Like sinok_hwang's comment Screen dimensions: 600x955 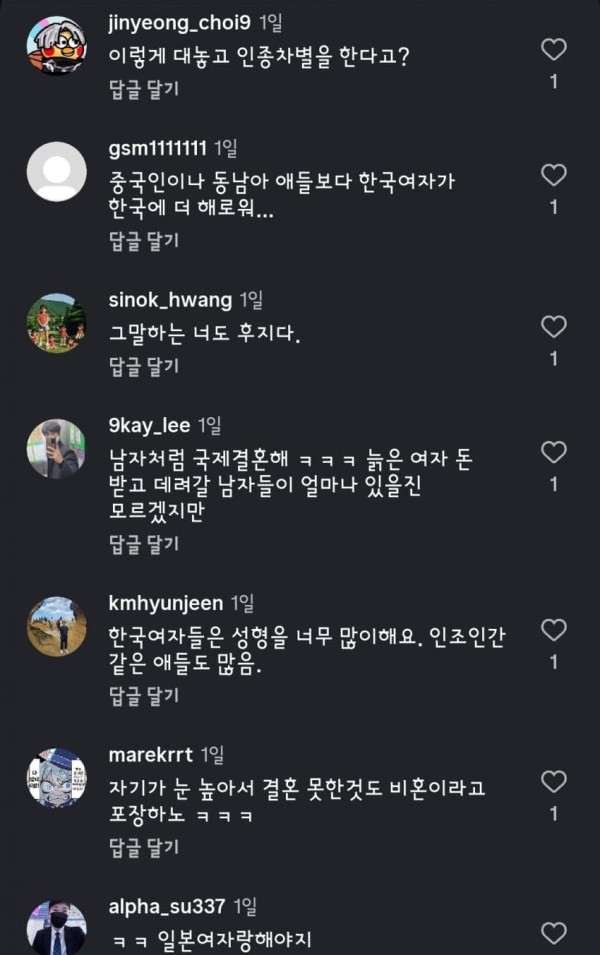point(554,327)
